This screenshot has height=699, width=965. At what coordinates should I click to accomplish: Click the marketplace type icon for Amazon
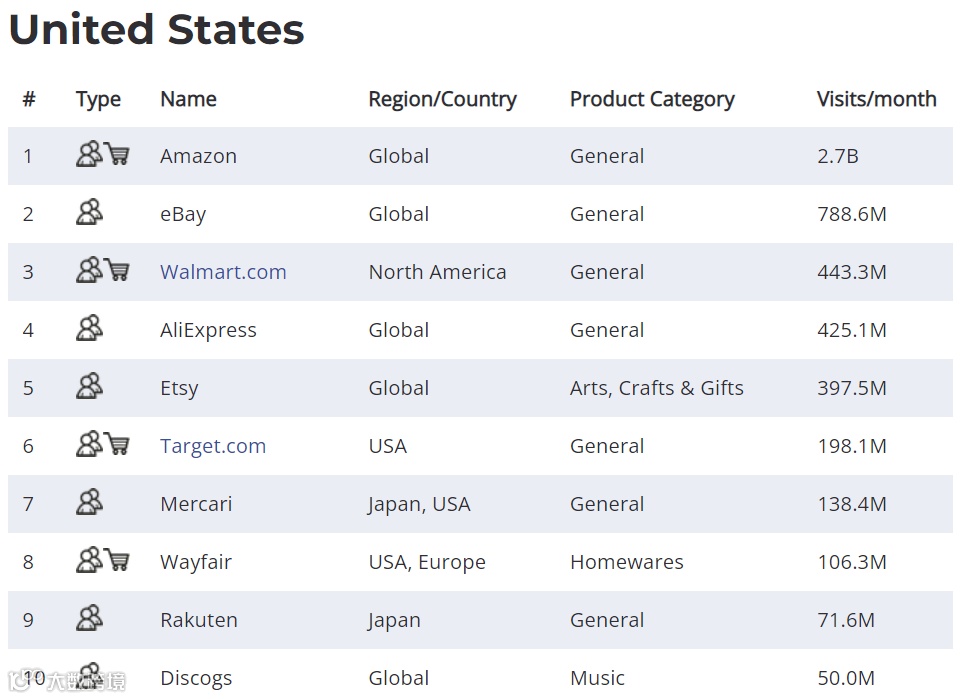(90, 155)
